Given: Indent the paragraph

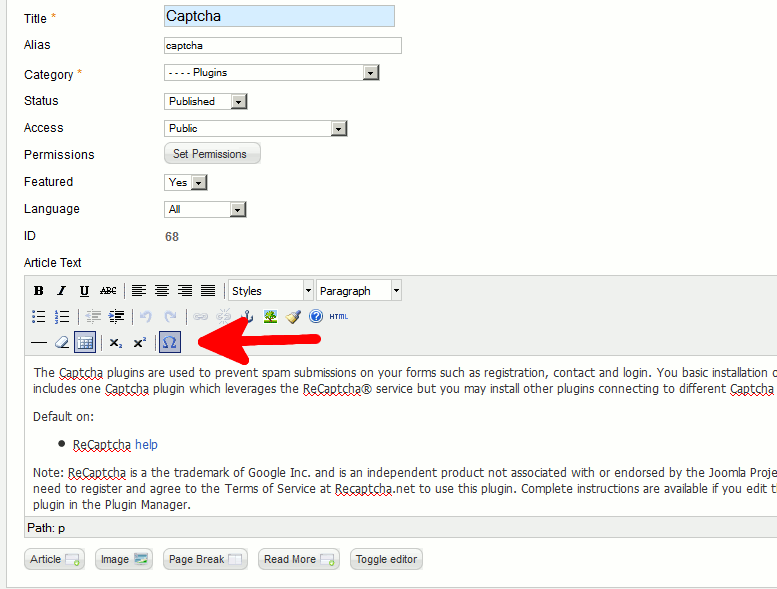Looking at the screenshot, I should pyautogui.click(x=116, y=317).
